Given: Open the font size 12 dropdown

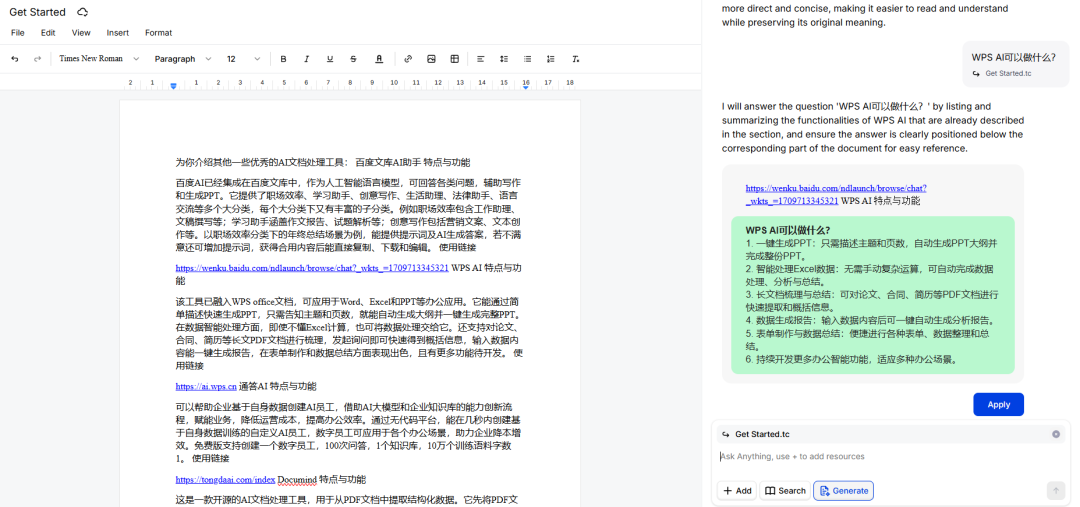Looking at the screenshot, I should [244, 59].
